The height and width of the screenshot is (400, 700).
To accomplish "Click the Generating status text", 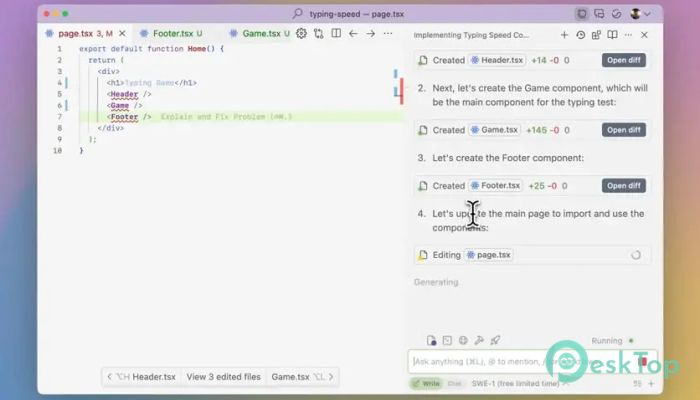I will [x=436, y=282].
